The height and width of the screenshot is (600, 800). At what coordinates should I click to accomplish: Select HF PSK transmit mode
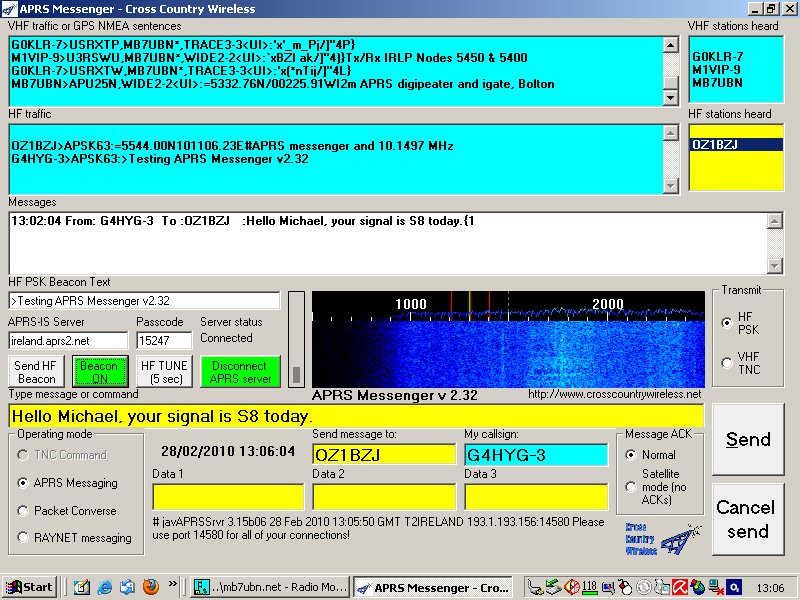coord(727,323)
